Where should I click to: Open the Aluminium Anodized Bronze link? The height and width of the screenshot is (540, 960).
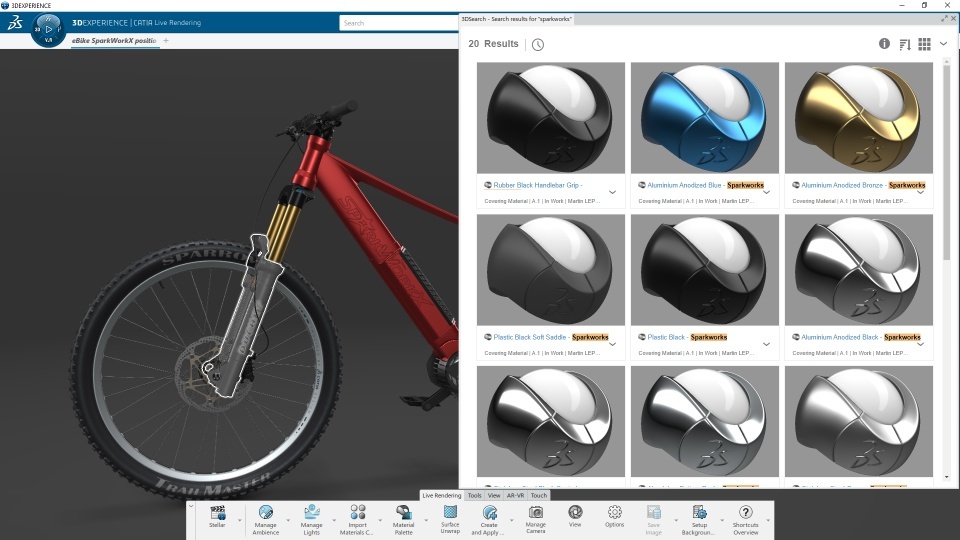pyautogui.click(x=842, y=185)
